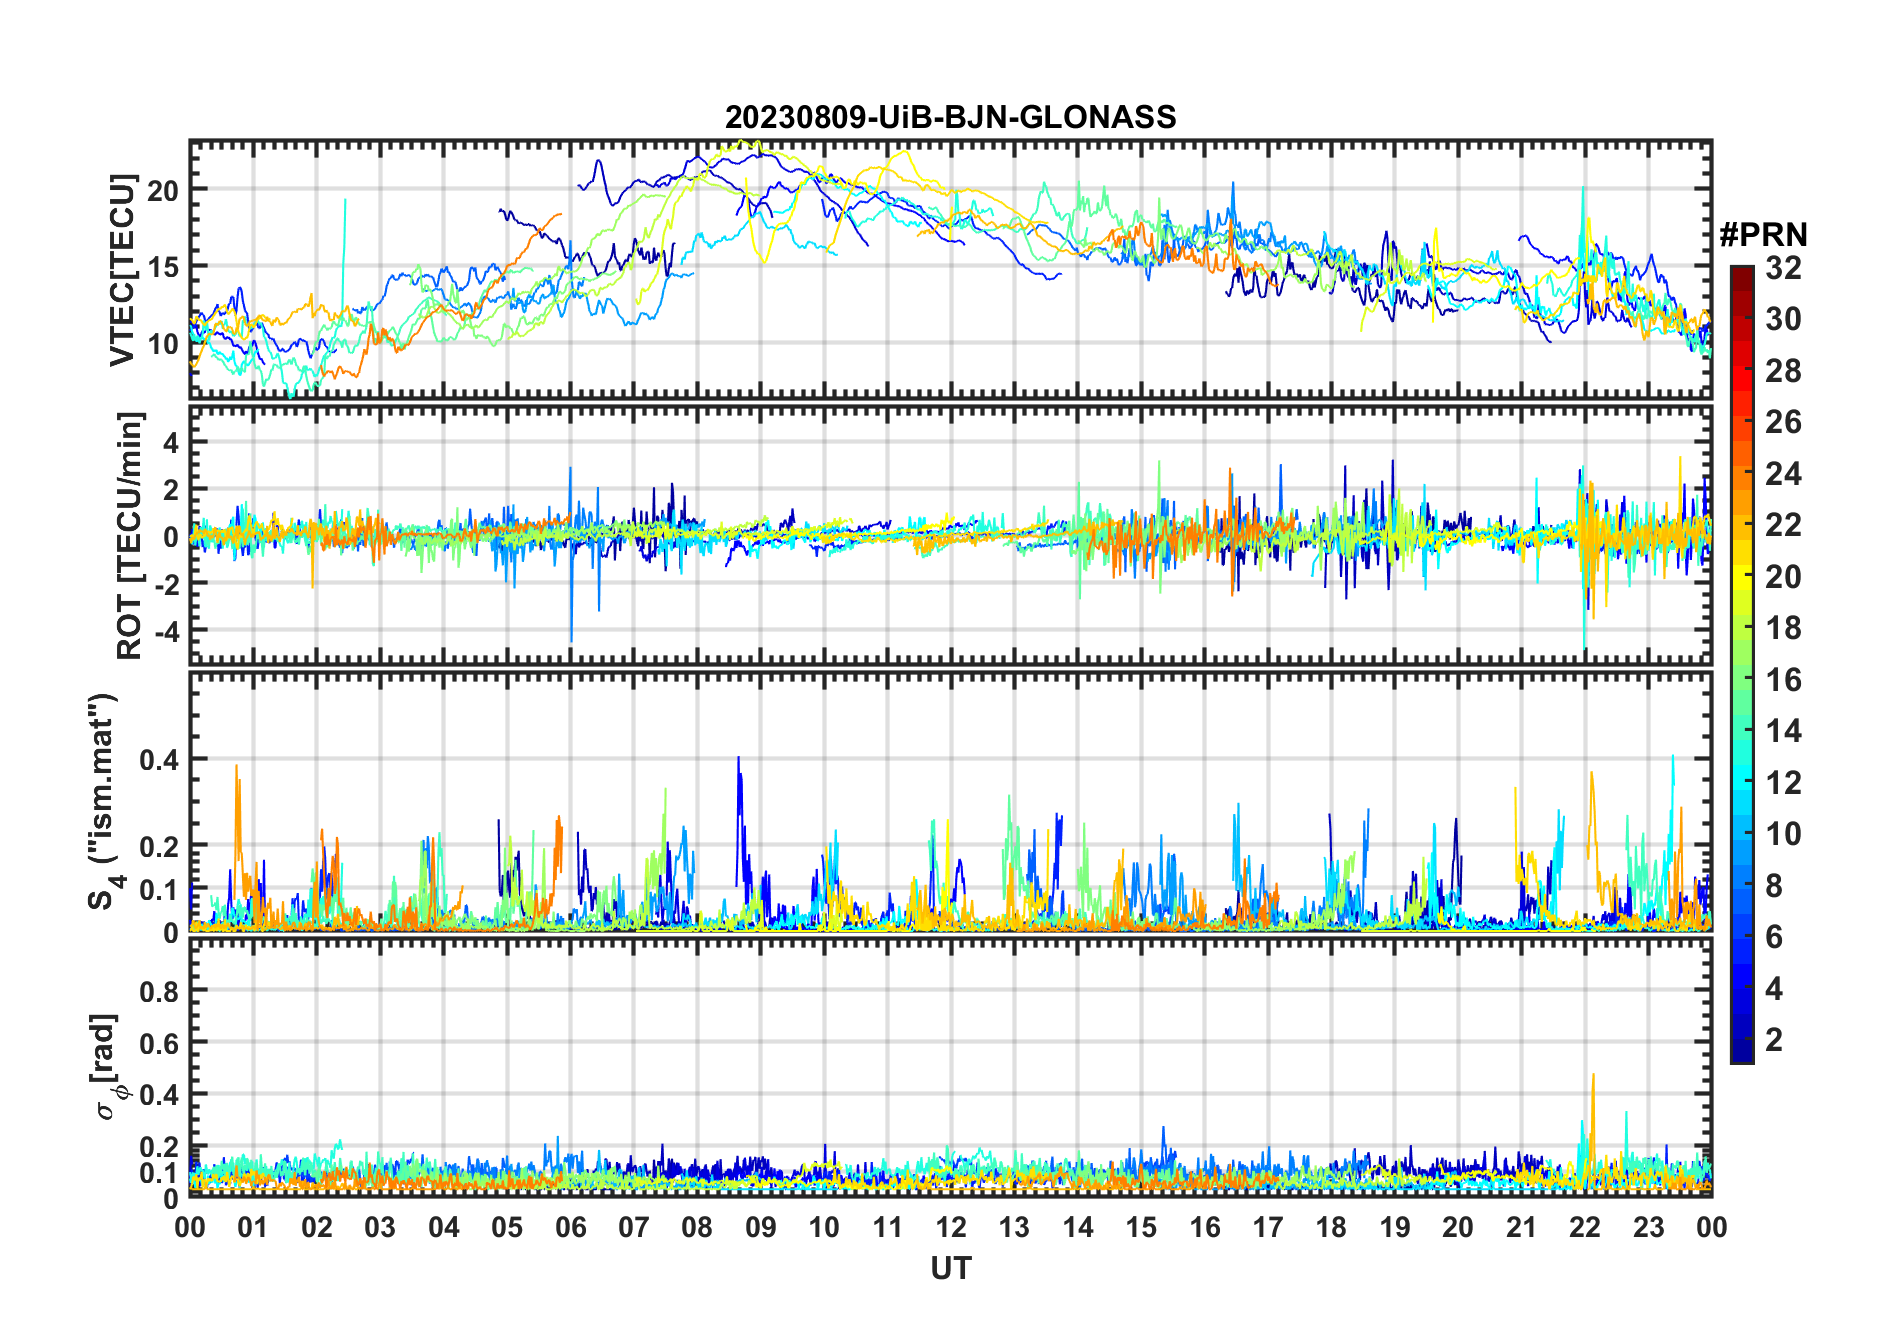Image resolution: width=1902 pixels, height=1330 pixels.
Task: Click the #PRN colorbar title
Action: tap(1763, 235)
